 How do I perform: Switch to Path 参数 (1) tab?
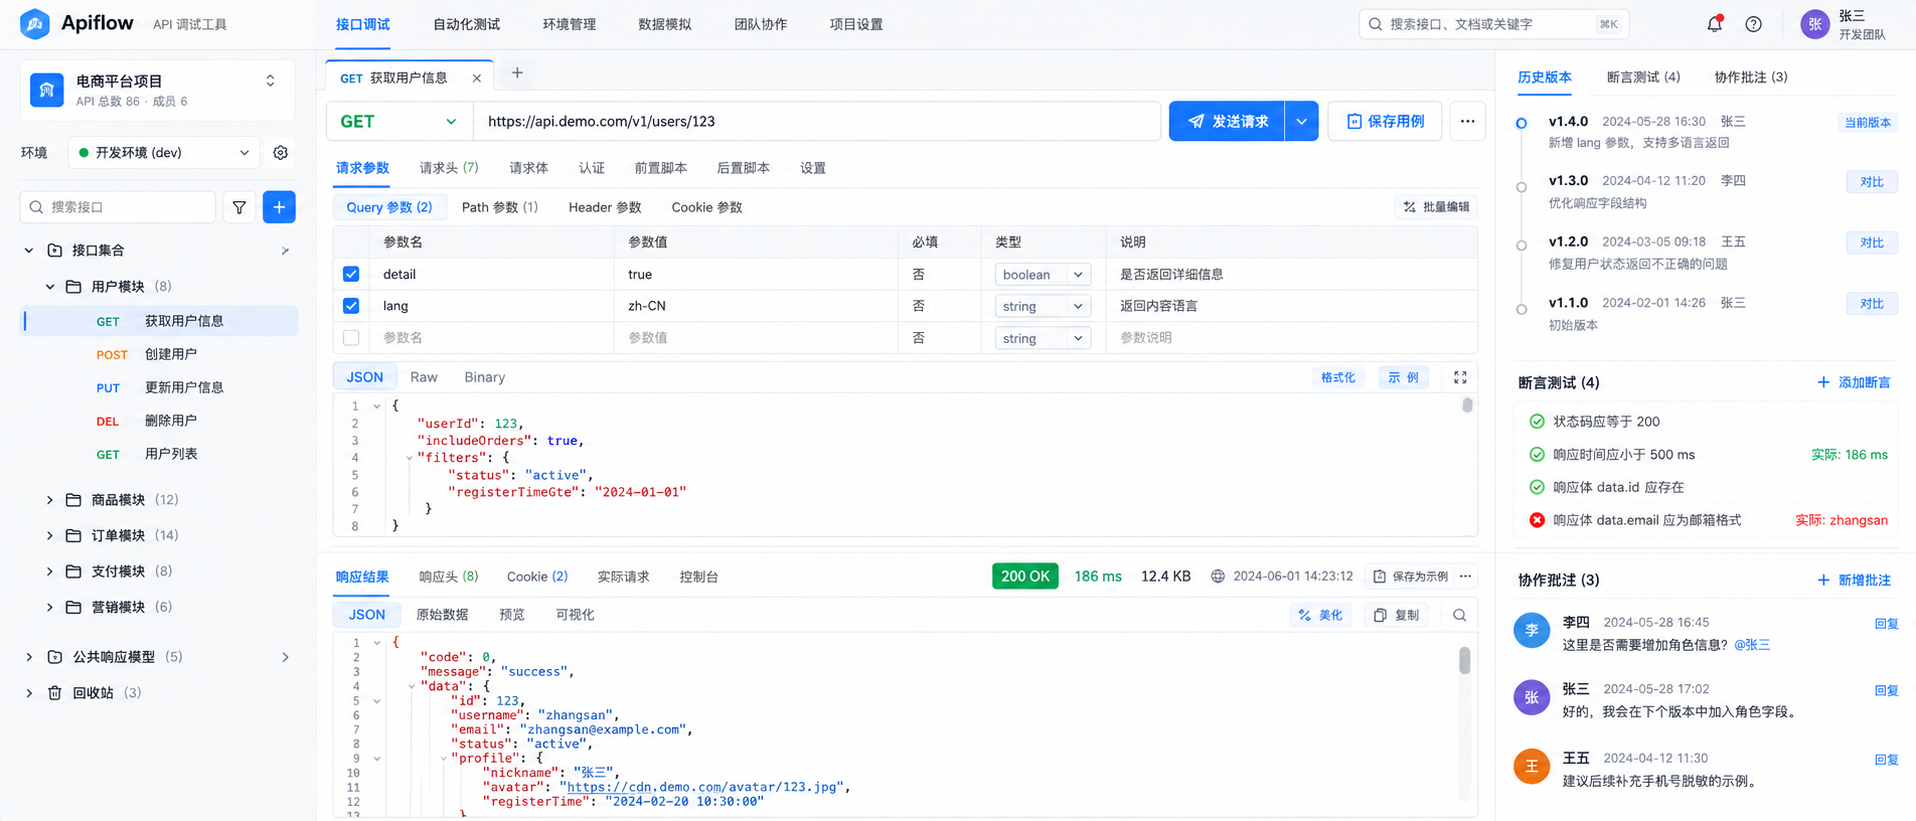(500, 207)
